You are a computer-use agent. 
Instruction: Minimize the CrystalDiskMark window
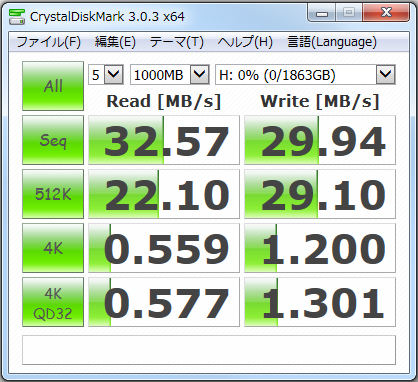tap(322, 13)
